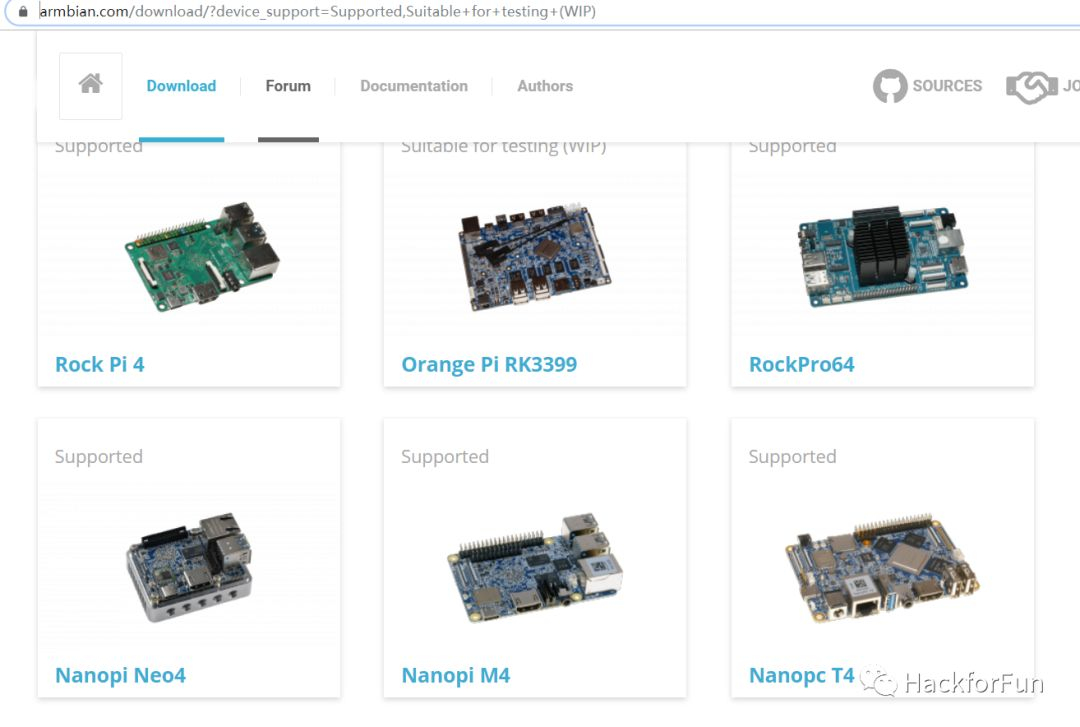Screen dimensions: 1080x727
Task: Open the Nanopc T4 link
Action: [802, 675]
